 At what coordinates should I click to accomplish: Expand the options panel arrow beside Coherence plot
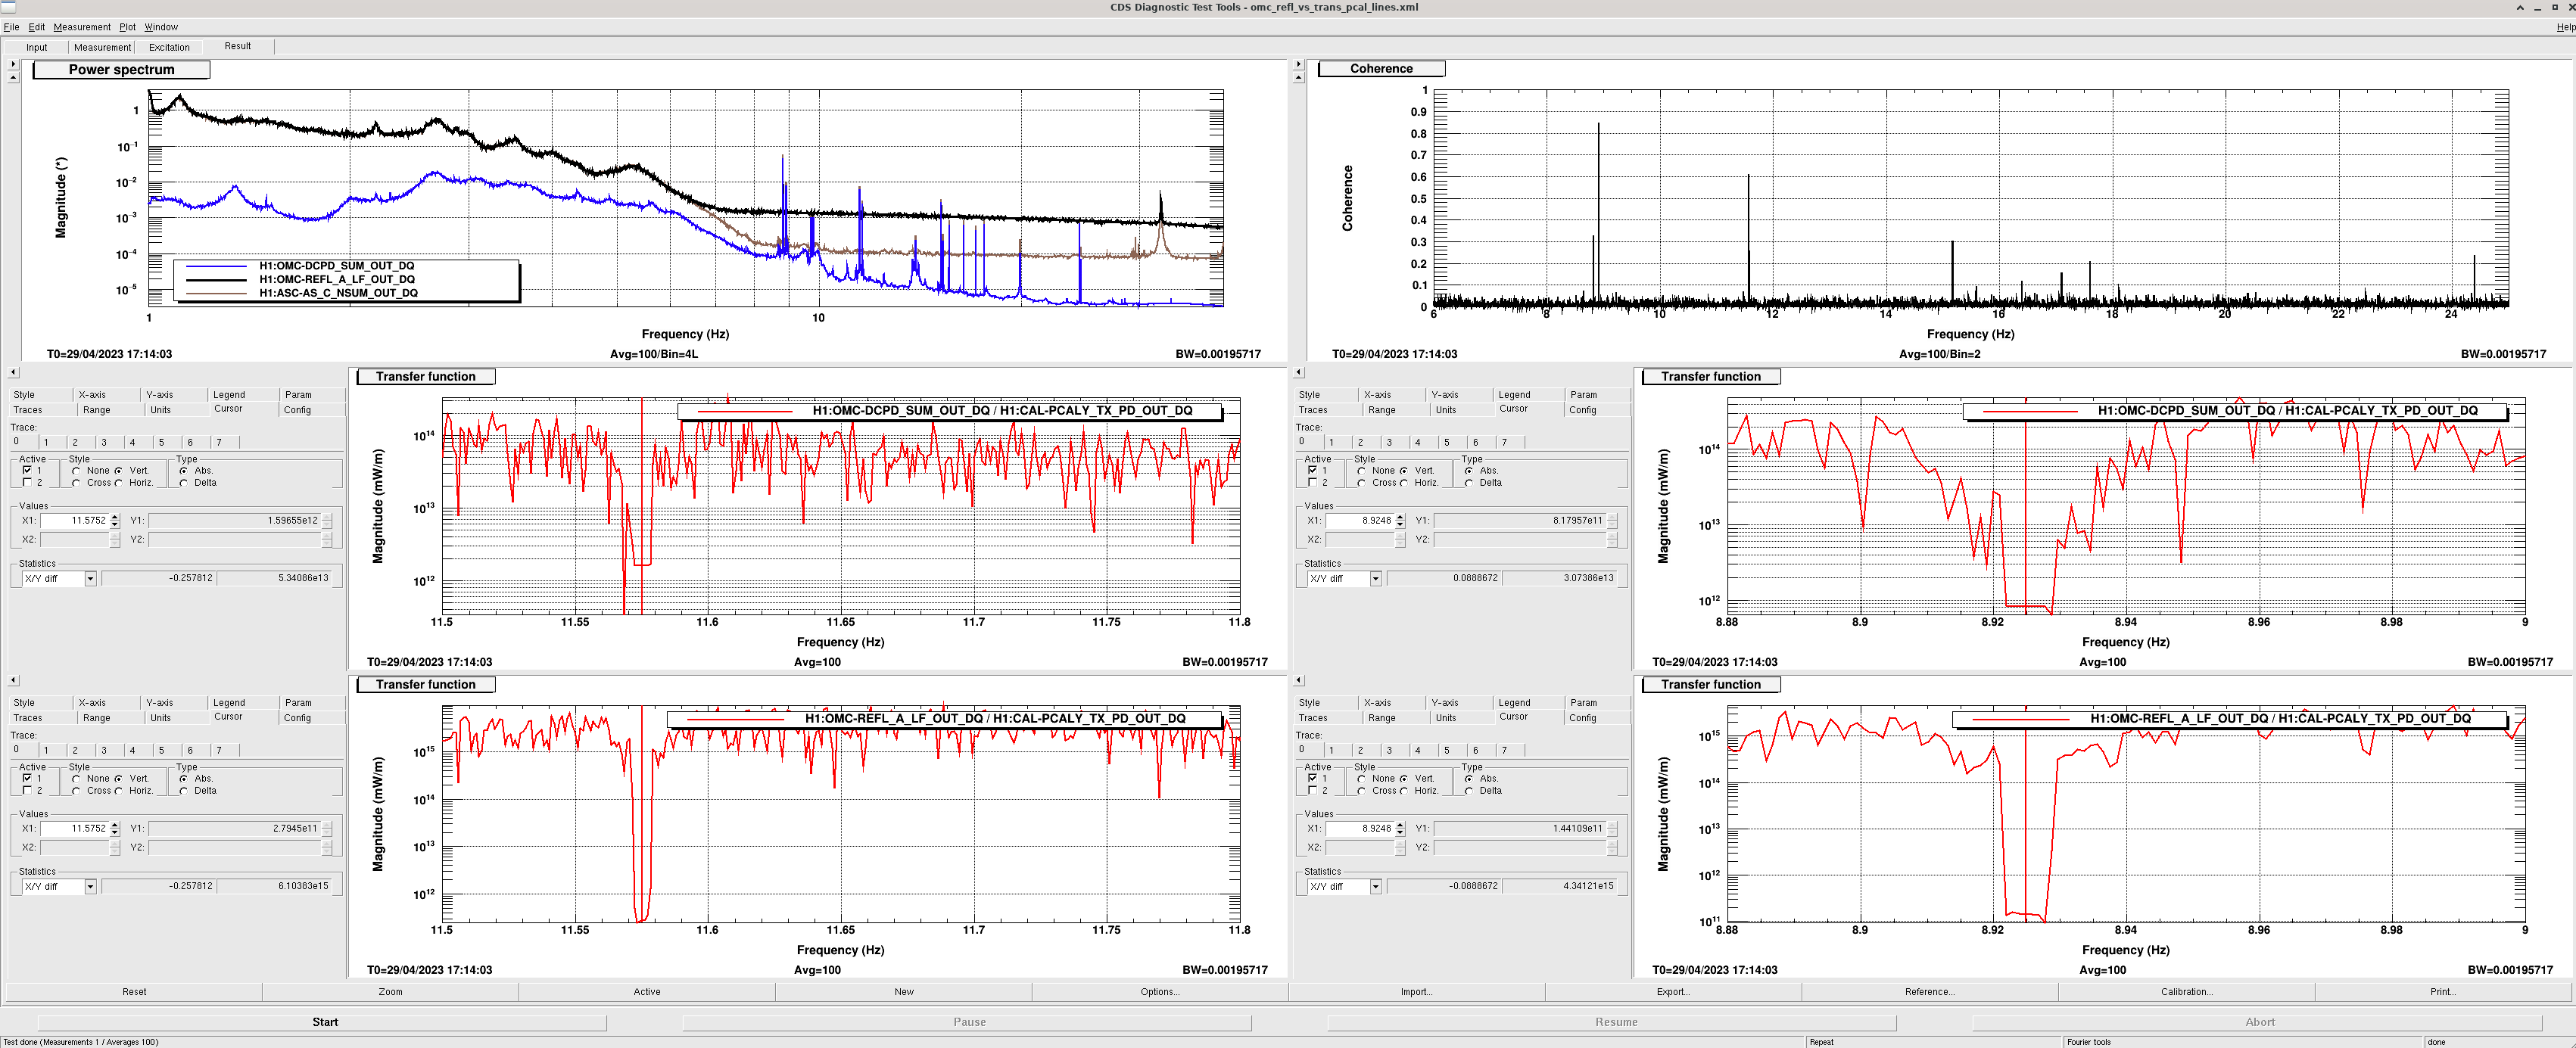[1299, 64]
